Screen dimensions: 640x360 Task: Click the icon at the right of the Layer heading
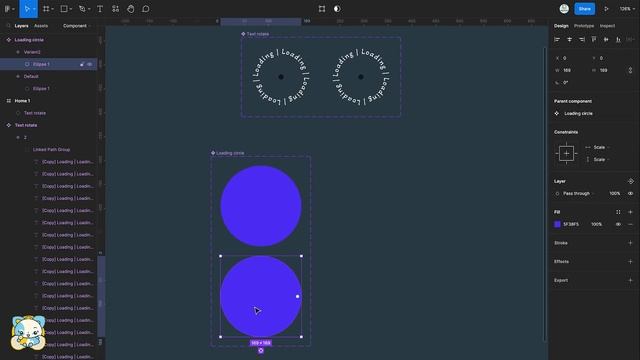tap(631, 181)
